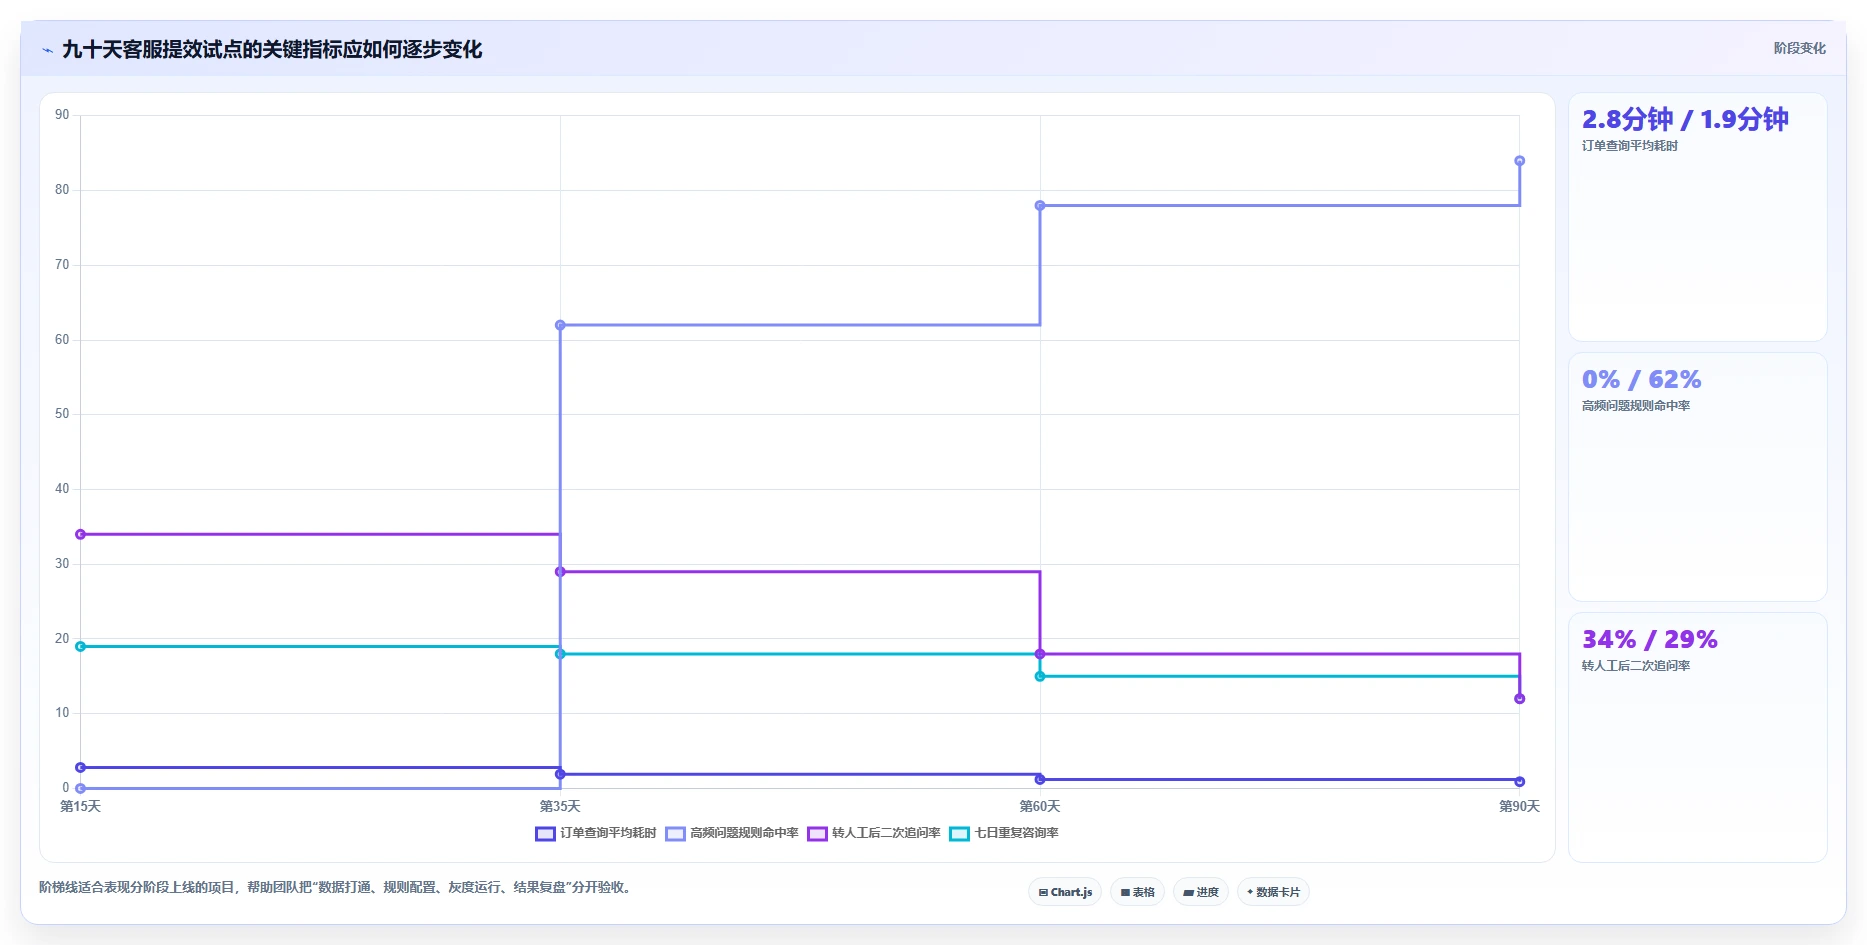The width and height of the screenshot is (1867, 945).
Task: Click the 高频问题规则命中率 point at 第15天 (0)
Action: [81, 788]
